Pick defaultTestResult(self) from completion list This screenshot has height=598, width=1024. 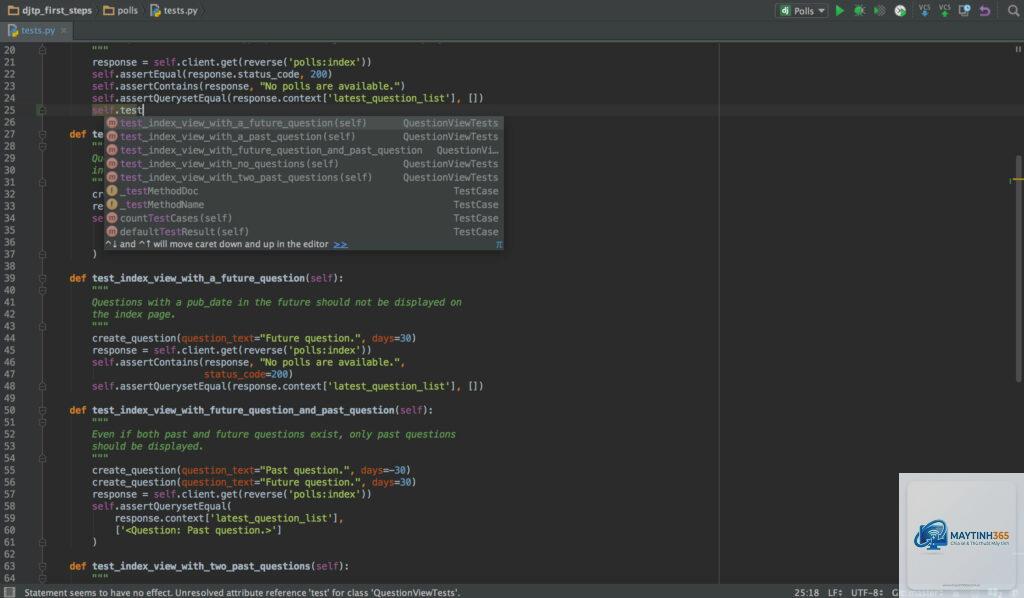(x=304, y=232)
